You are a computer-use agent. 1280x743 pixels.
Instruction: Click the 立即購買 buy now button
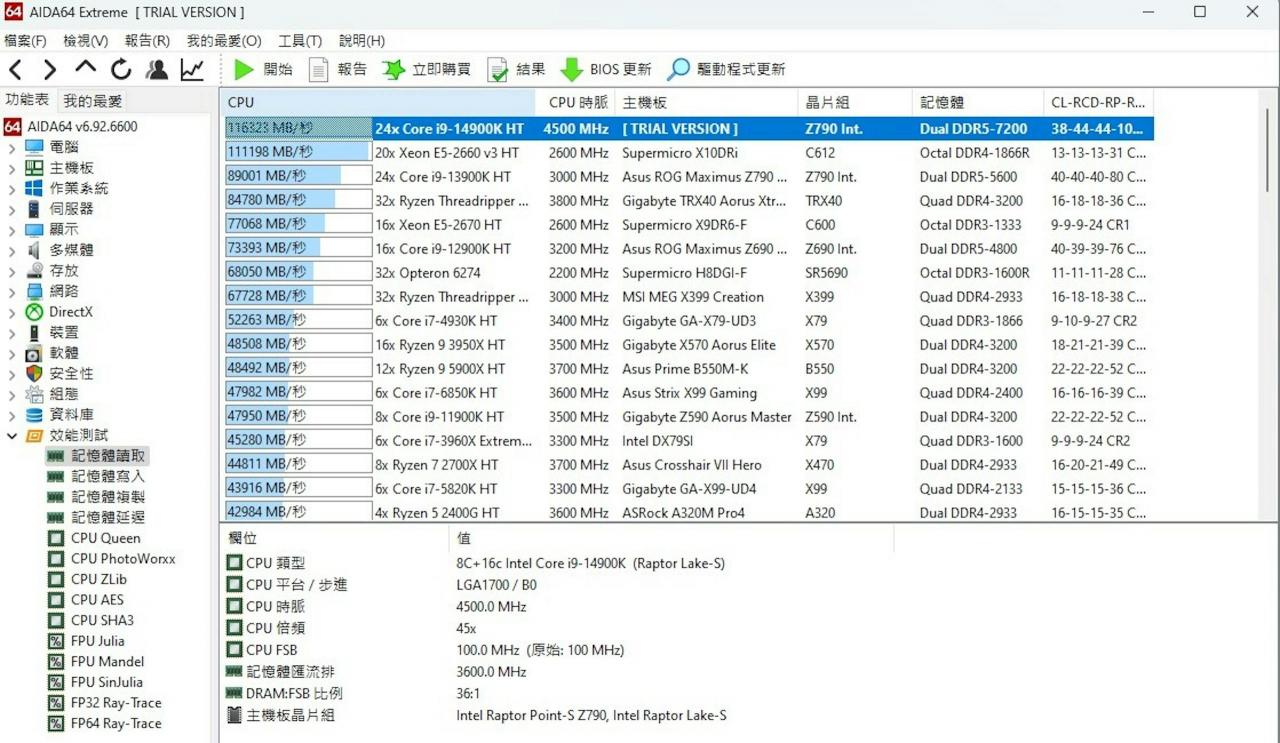[x=427, y=69]
